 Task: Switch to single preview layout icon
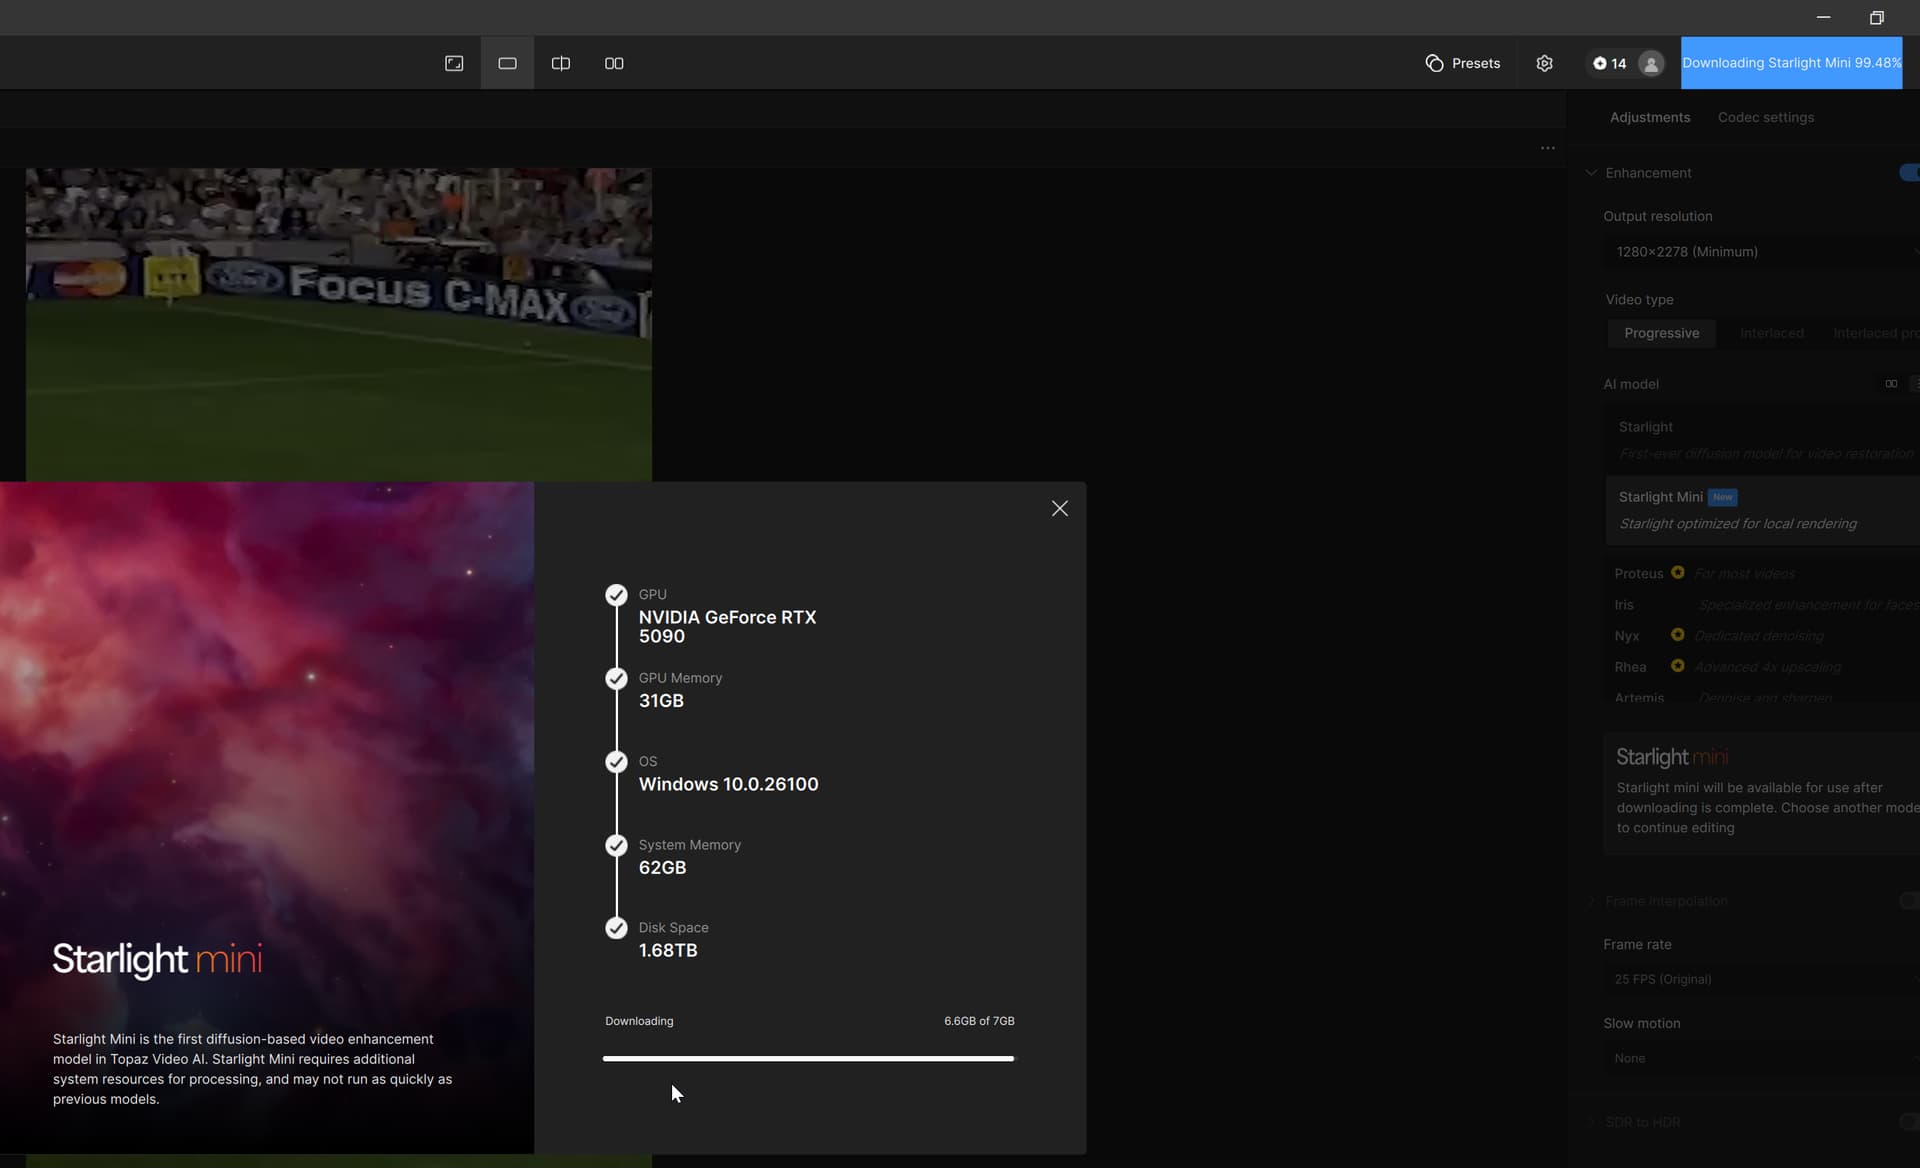tap(507, 63)
